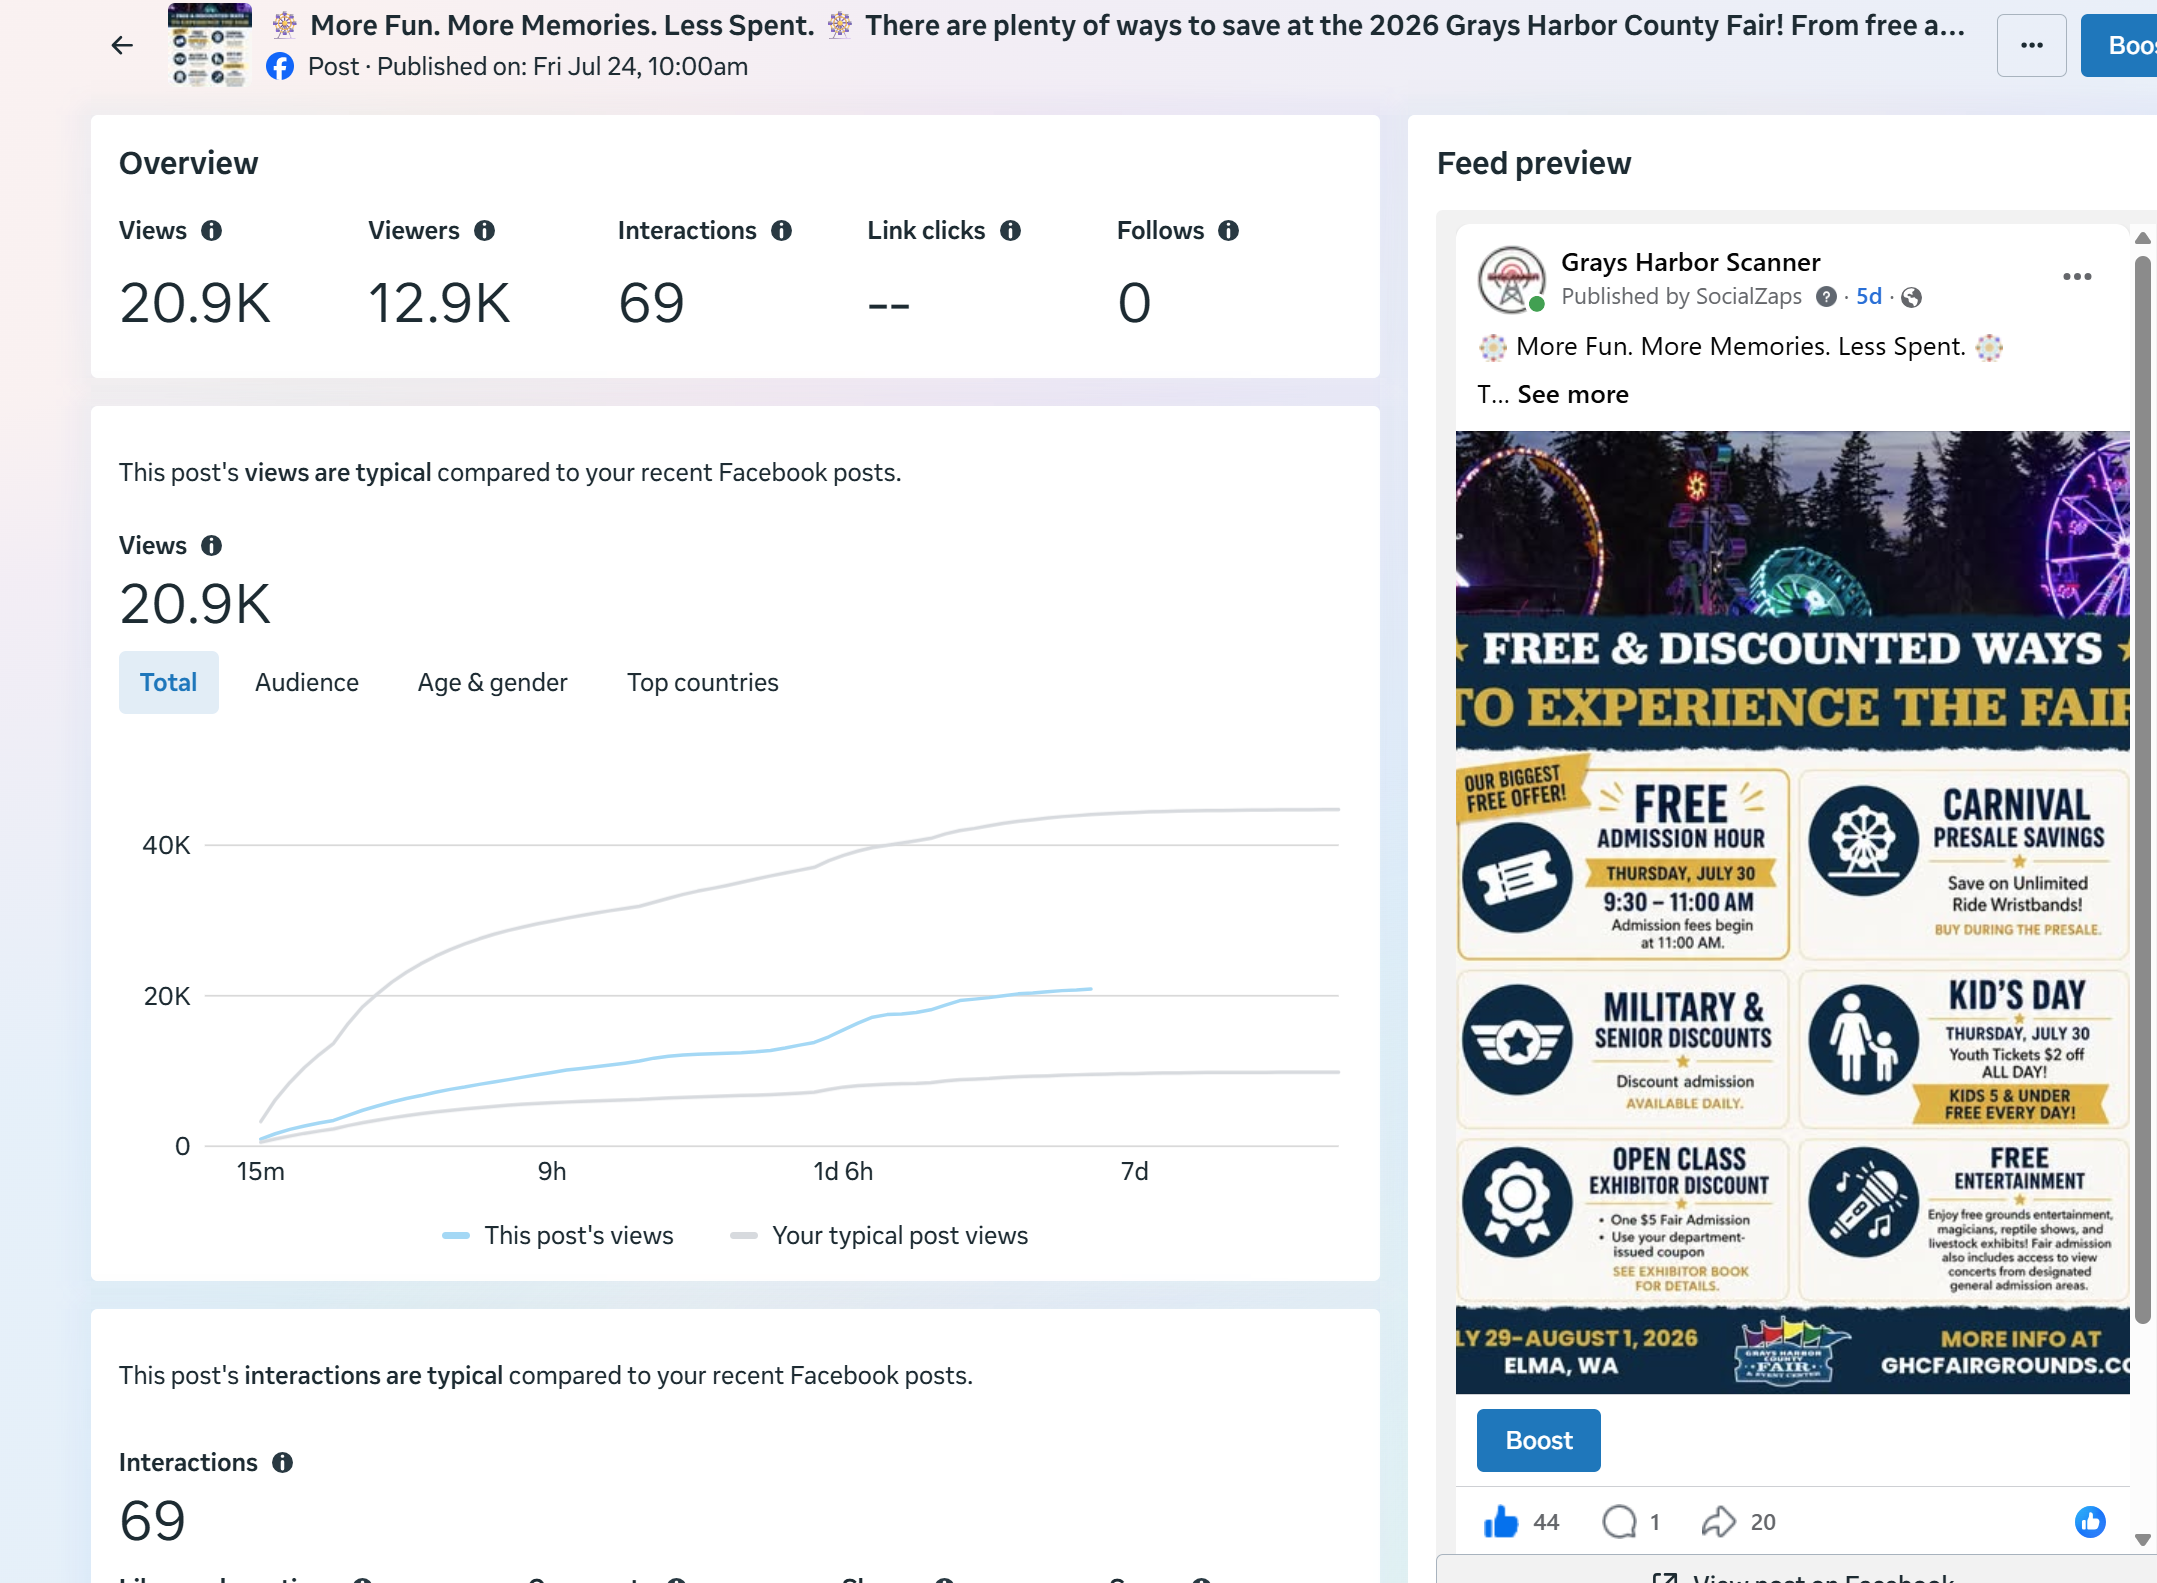Switch to the Audience tab
The width and height of the screenshot is (2157, 1583).
click(x=307, y=683)
